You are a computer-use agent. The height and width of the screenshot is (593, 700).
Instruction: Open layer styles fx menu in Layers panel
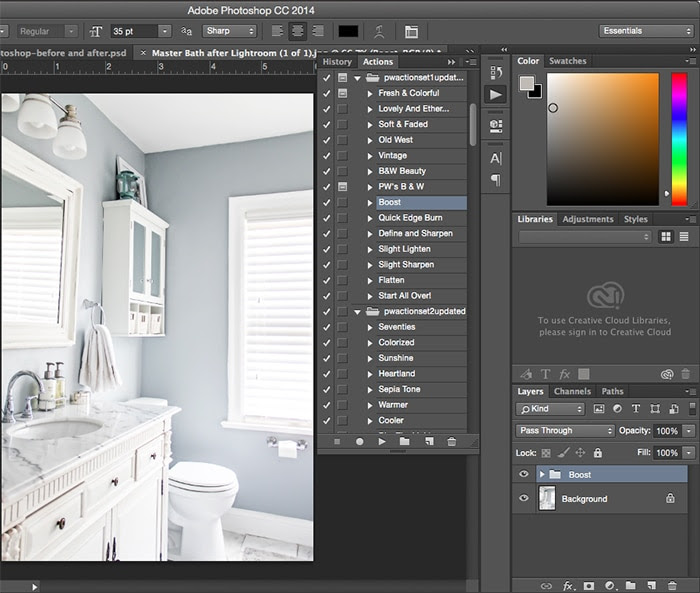pyautogui.click(x=567, y=585)
